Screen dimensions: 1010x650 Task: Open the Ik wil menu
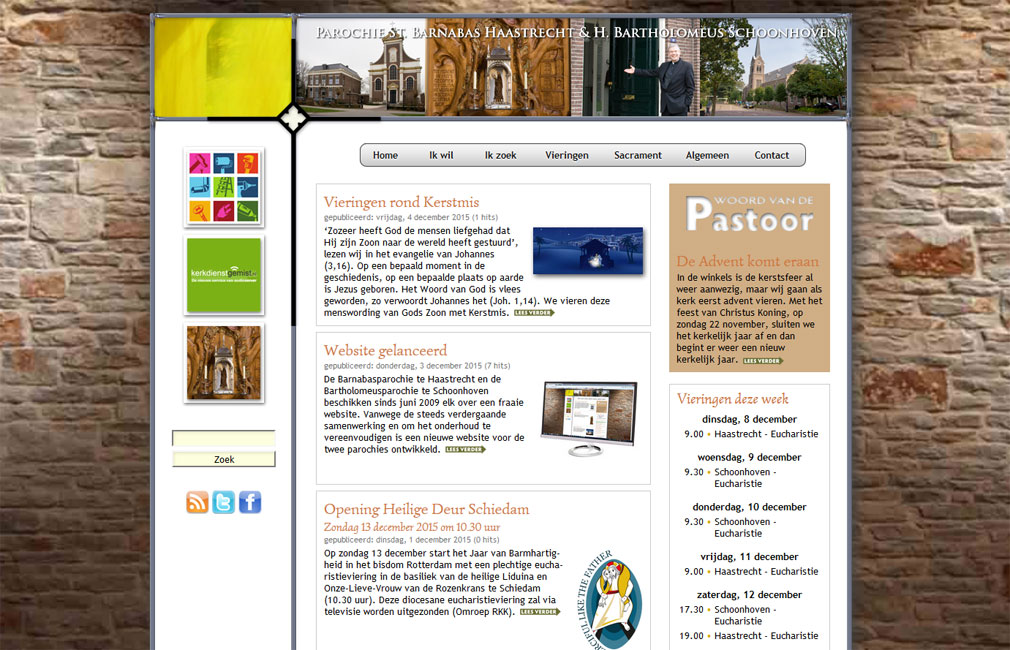coord(441,155)
